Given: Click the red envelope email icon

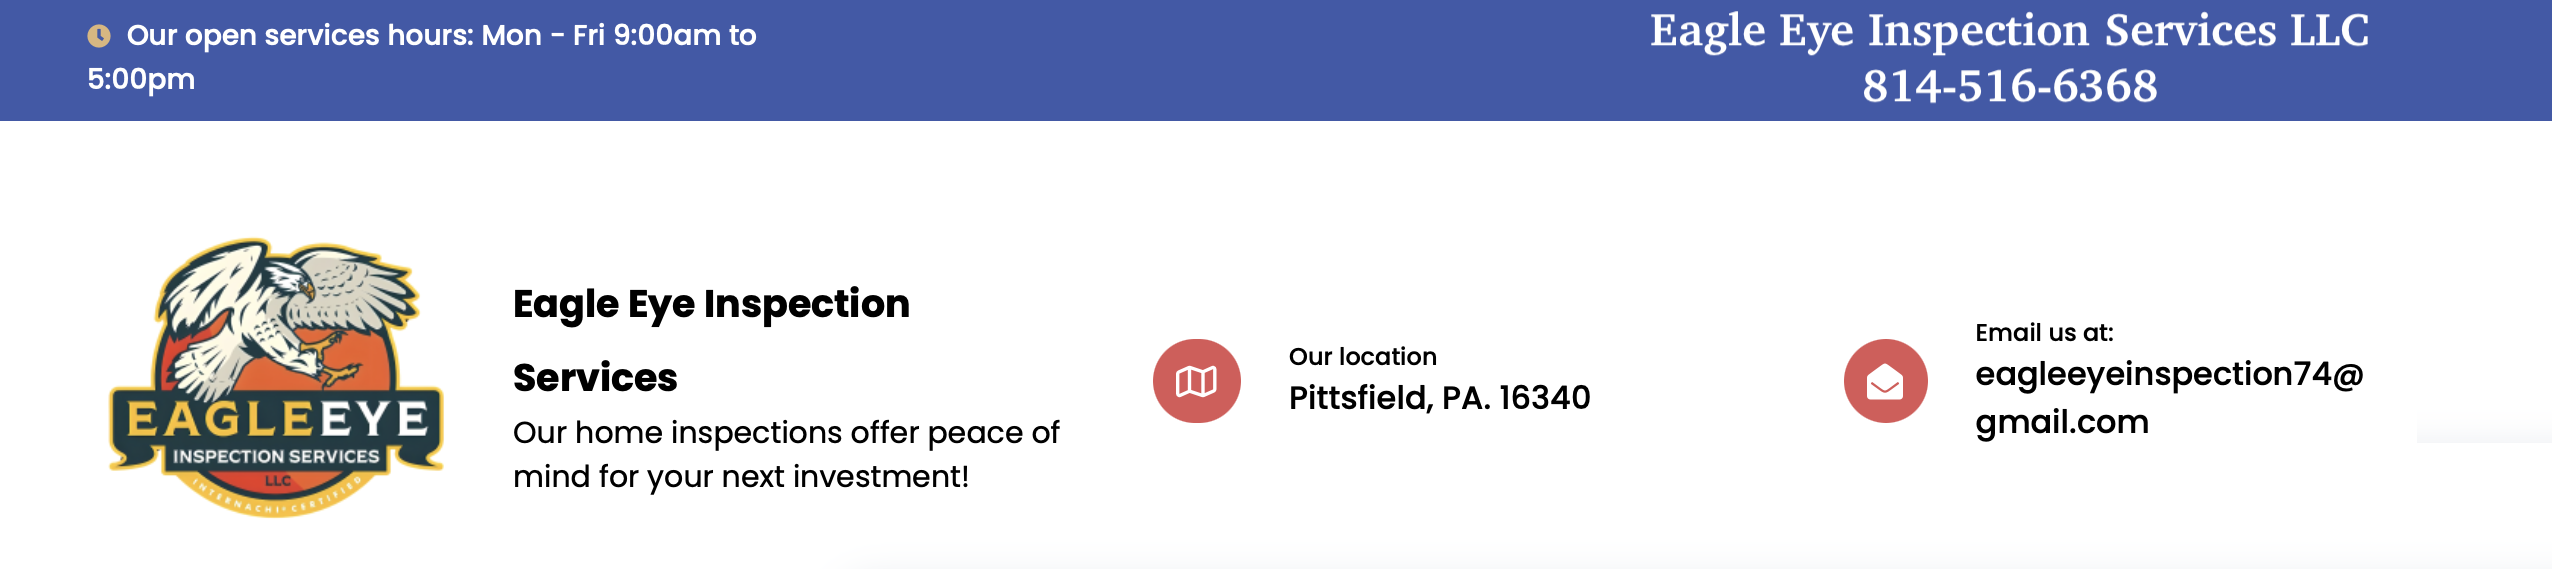Looking at the screenshot, I should pyautogui.click(x=1885, y=381).
